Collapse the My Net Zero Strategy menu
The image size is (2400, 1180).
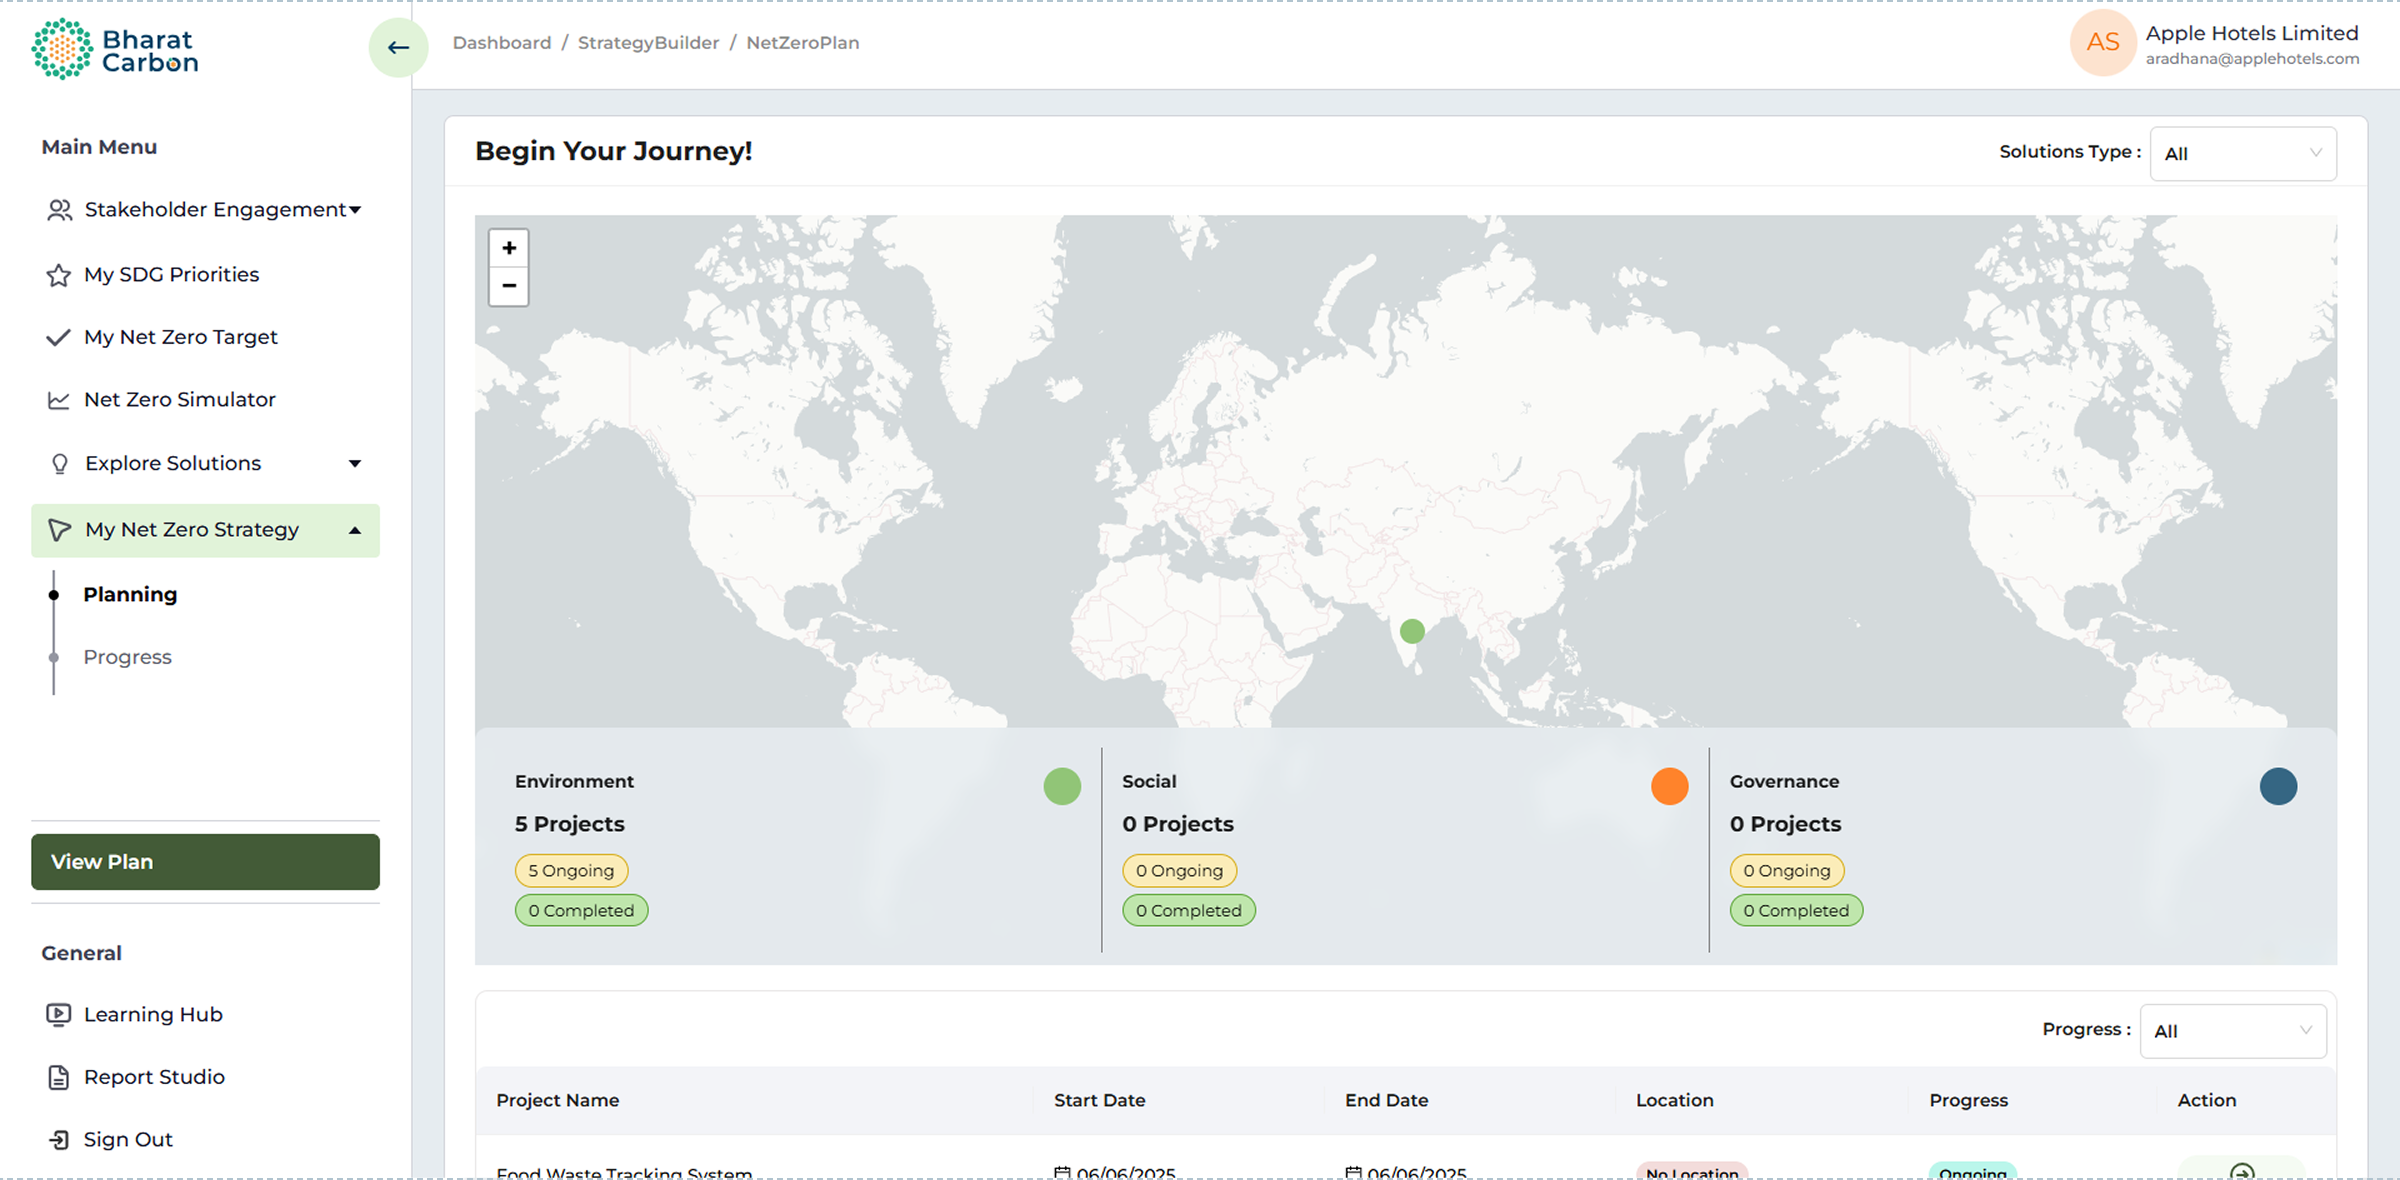[355, 530]
